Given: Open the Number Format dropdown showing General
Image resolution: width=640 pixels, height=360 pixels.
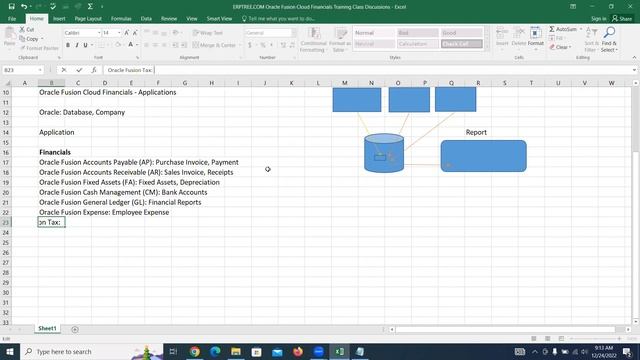Looking at the screenshot, I should [x=293, y=33].
